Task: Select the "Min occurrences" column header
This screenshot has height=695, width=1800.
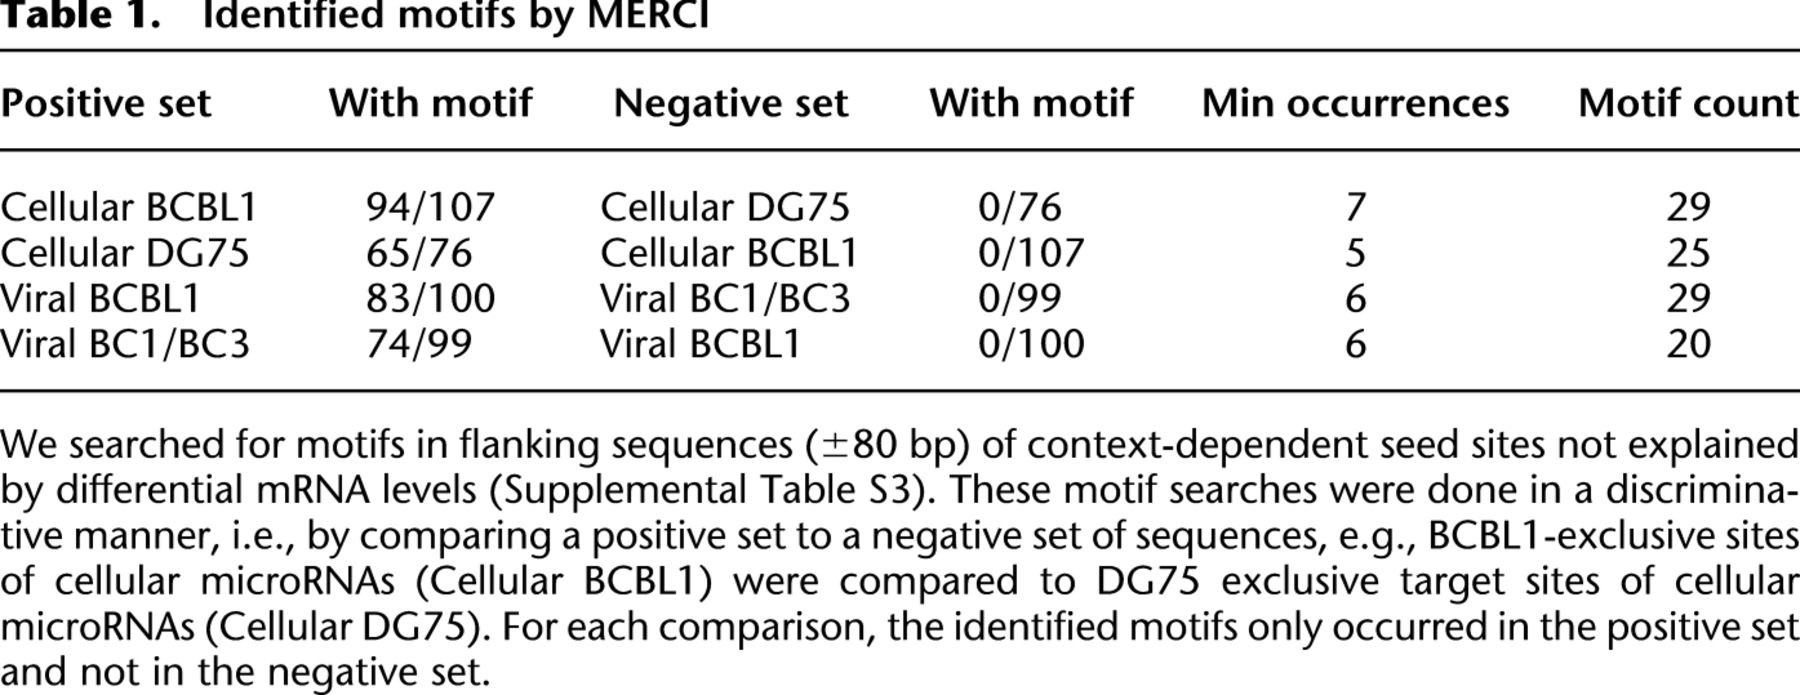Action: pyautogui.click(x=1355, y=103)
